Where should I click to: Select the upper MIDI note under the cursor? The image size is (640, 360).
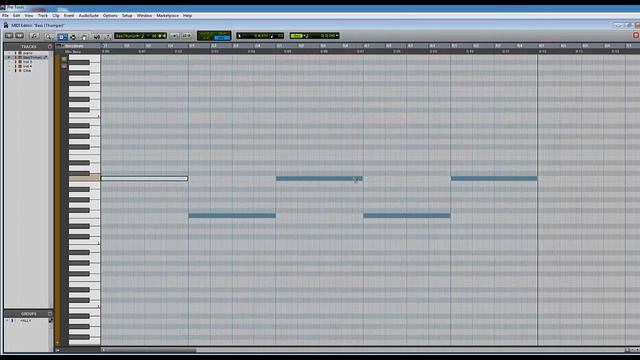coord(319,178)
